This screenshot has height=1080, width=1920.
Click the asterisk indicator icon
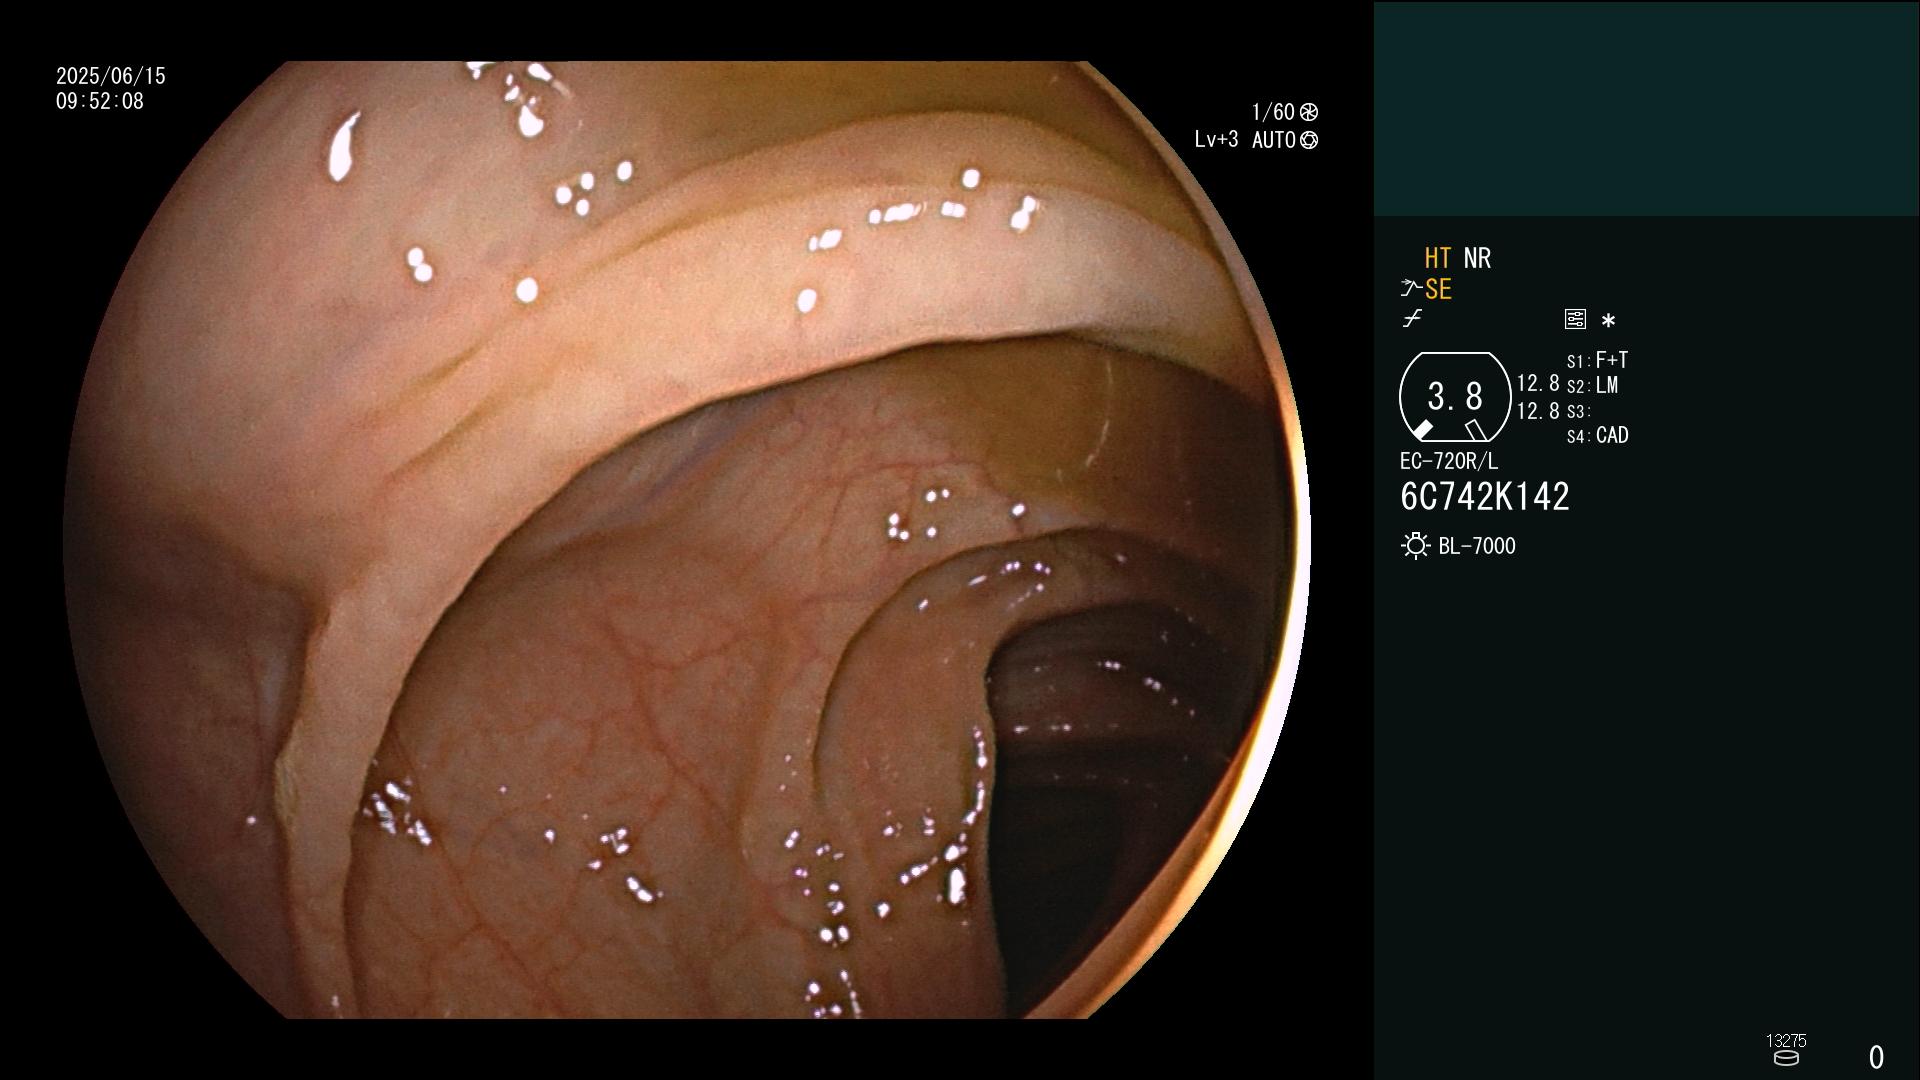1608,320
